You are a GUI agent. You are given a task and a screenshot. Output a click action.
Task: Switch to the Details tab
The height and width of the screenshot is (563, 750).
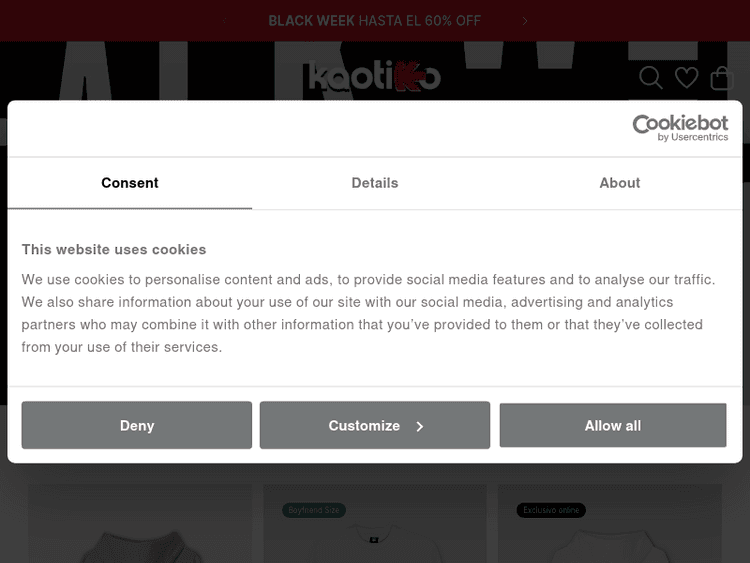tap(375, 183)
